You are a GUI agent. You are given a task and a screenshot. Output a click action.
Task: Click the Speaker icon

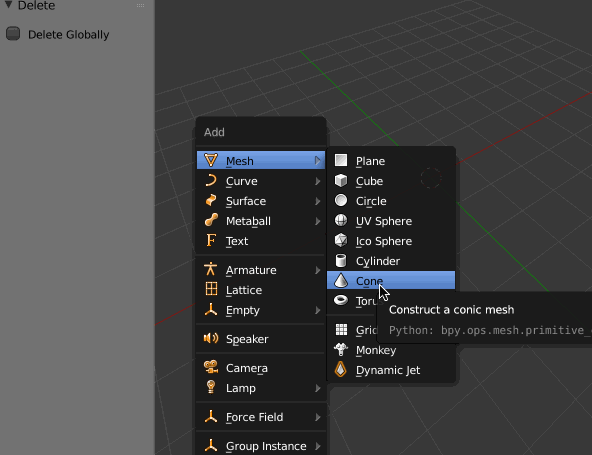point(211,338)
